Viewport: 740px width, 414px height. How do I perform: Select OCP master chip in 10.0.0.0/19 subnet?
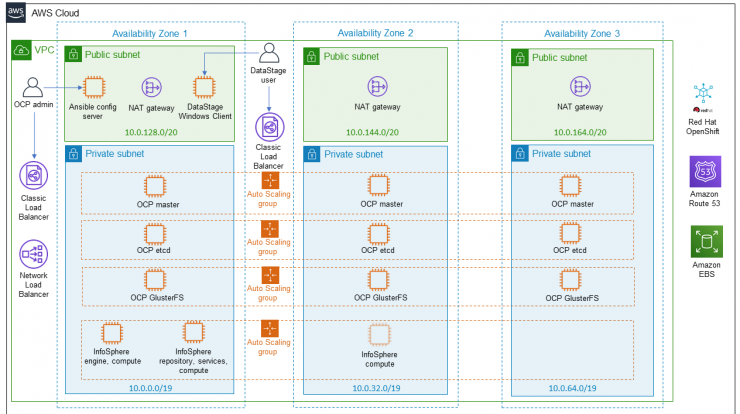coord(155,186)
